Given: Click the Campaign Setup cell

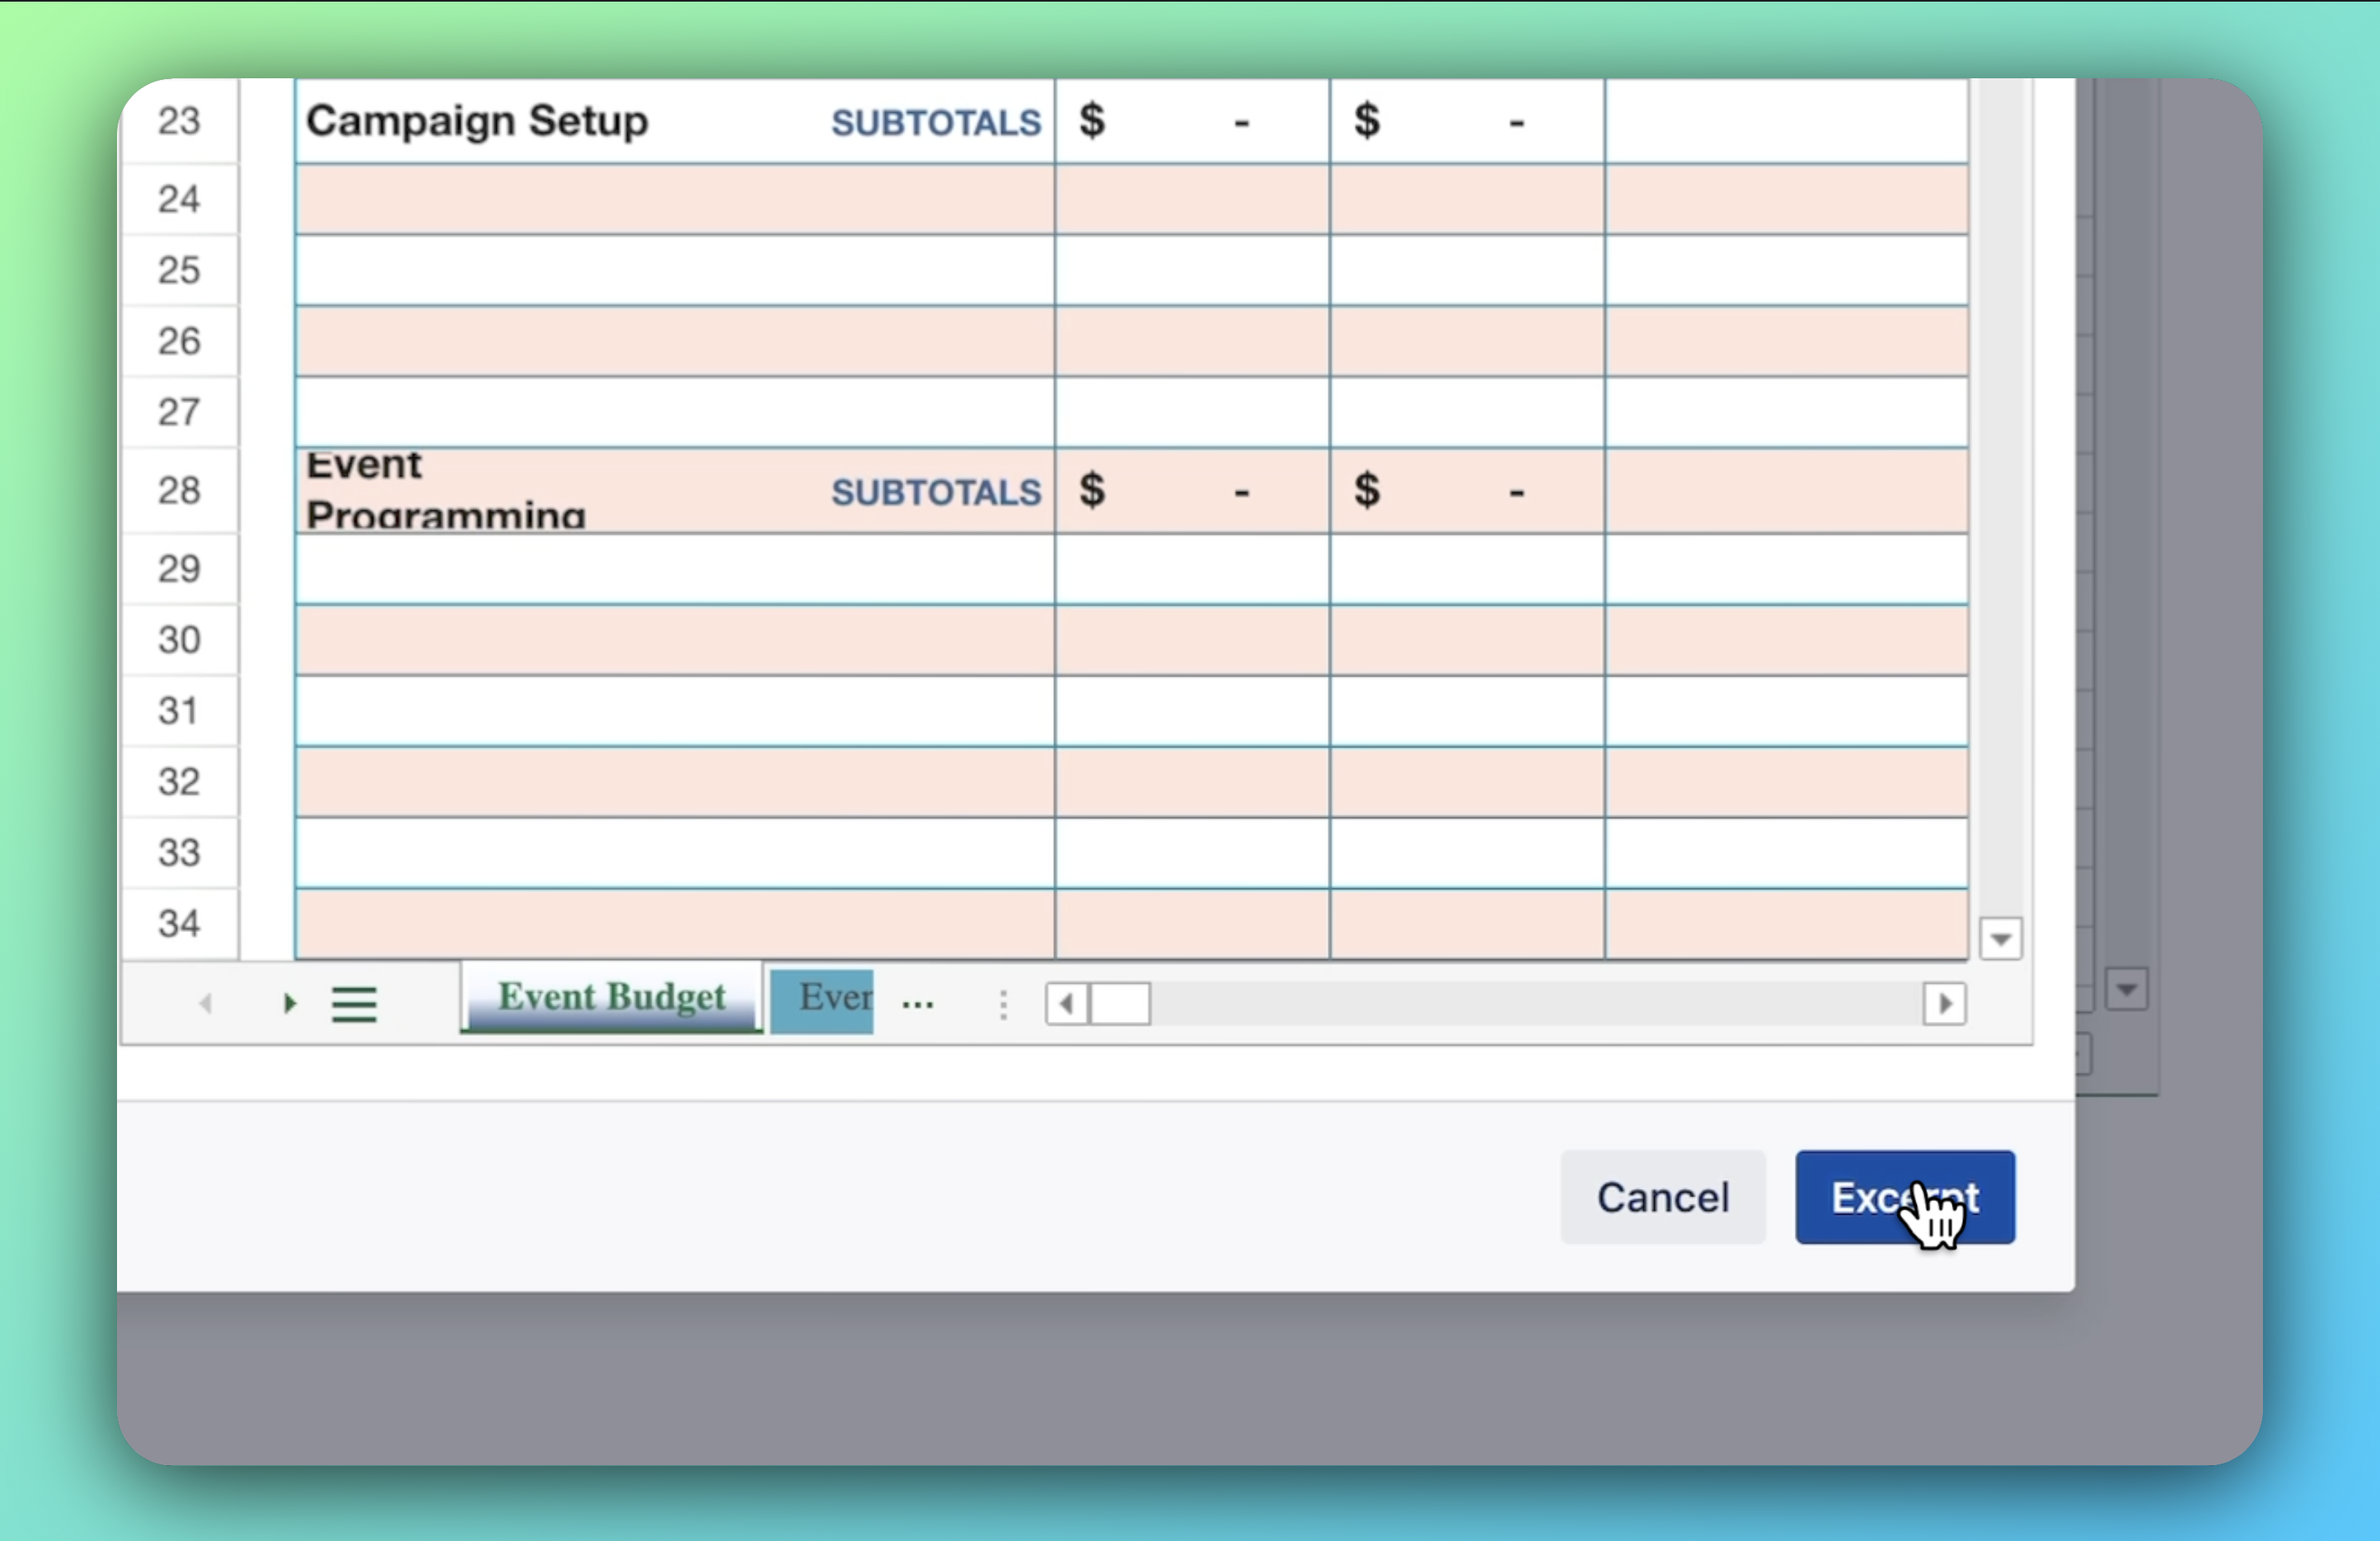Looking at the screenshot, I should point(478,121).
